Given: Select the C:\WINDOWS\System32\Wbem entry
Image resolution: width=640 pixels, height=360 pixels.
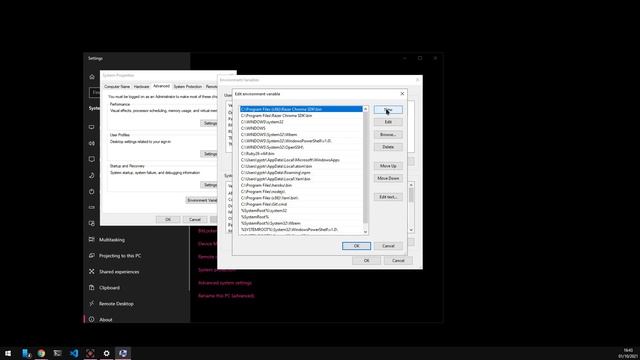Looking at the screenshot, I should click(301, 134).
